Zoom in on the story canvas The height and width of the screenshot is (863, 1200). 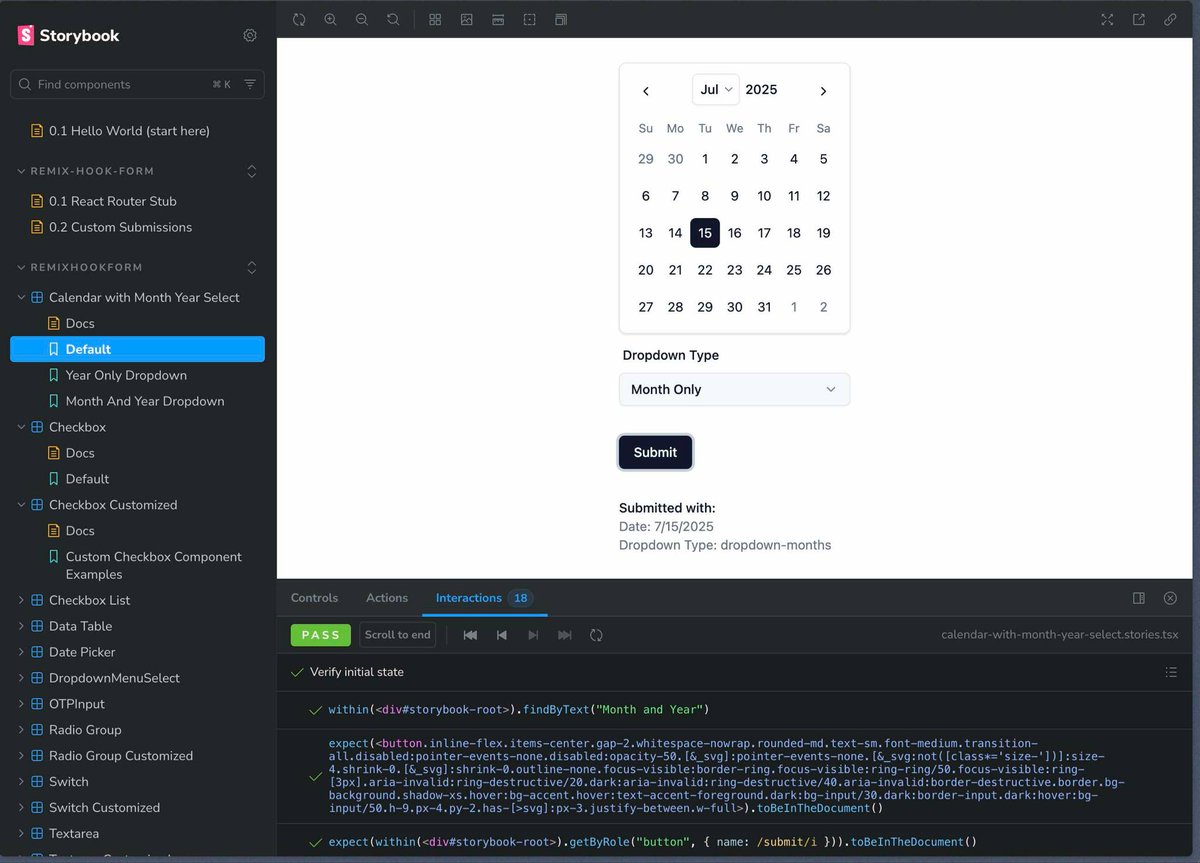(x=330, y=19)
